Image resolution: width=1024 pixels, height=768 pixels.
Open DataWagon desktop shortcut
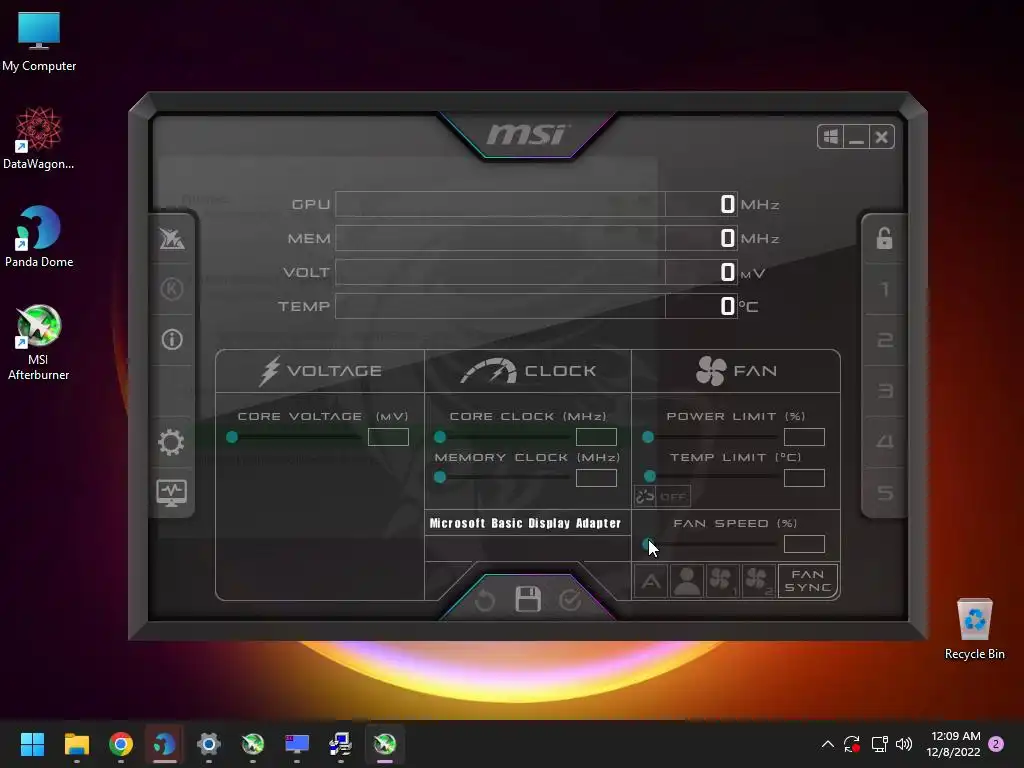pyautogui.click(x=39, y=138)
